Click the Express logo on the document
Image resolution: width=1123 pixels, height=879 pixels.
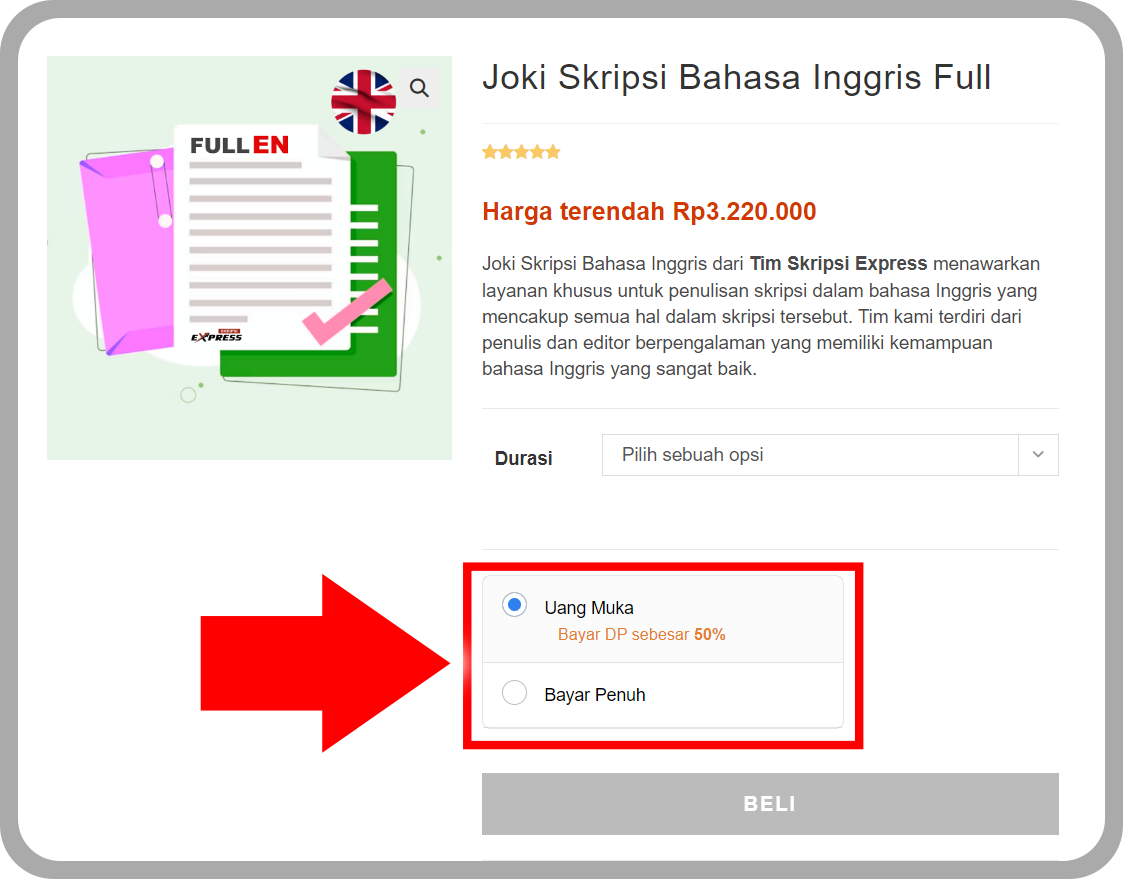click(x=216, y=335)
